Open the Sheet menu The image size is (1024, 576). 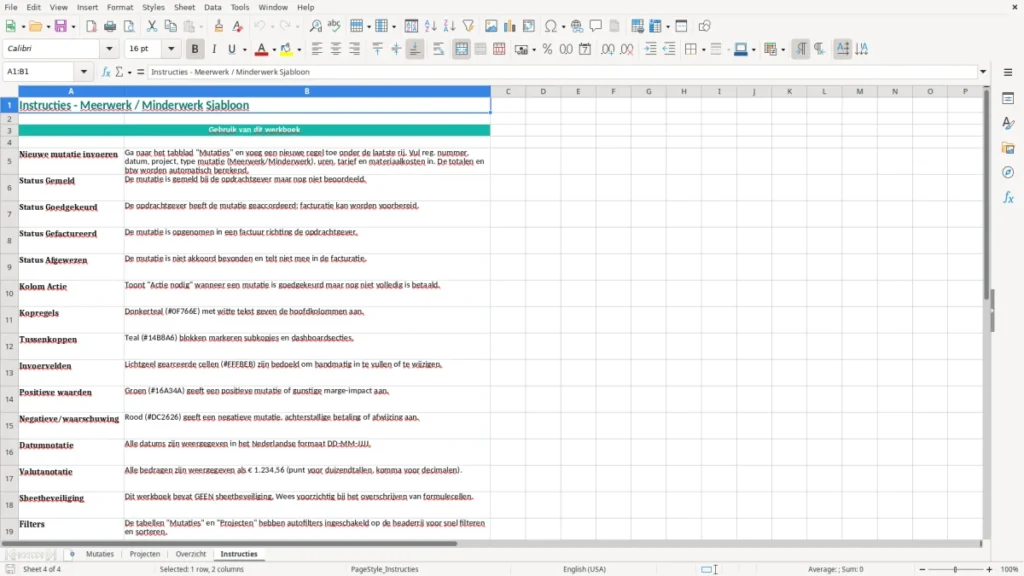pos(184,7)
